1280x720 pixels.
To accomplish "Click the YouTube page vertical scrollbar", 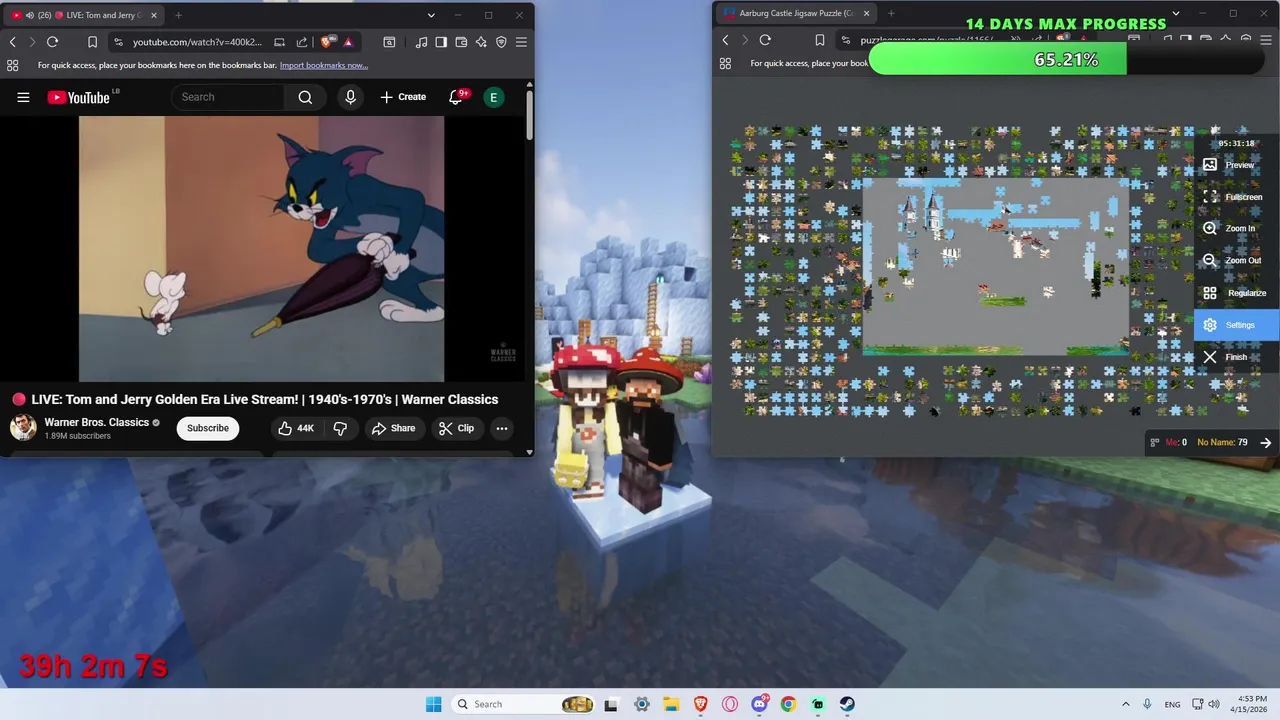I will pos(530,115).
